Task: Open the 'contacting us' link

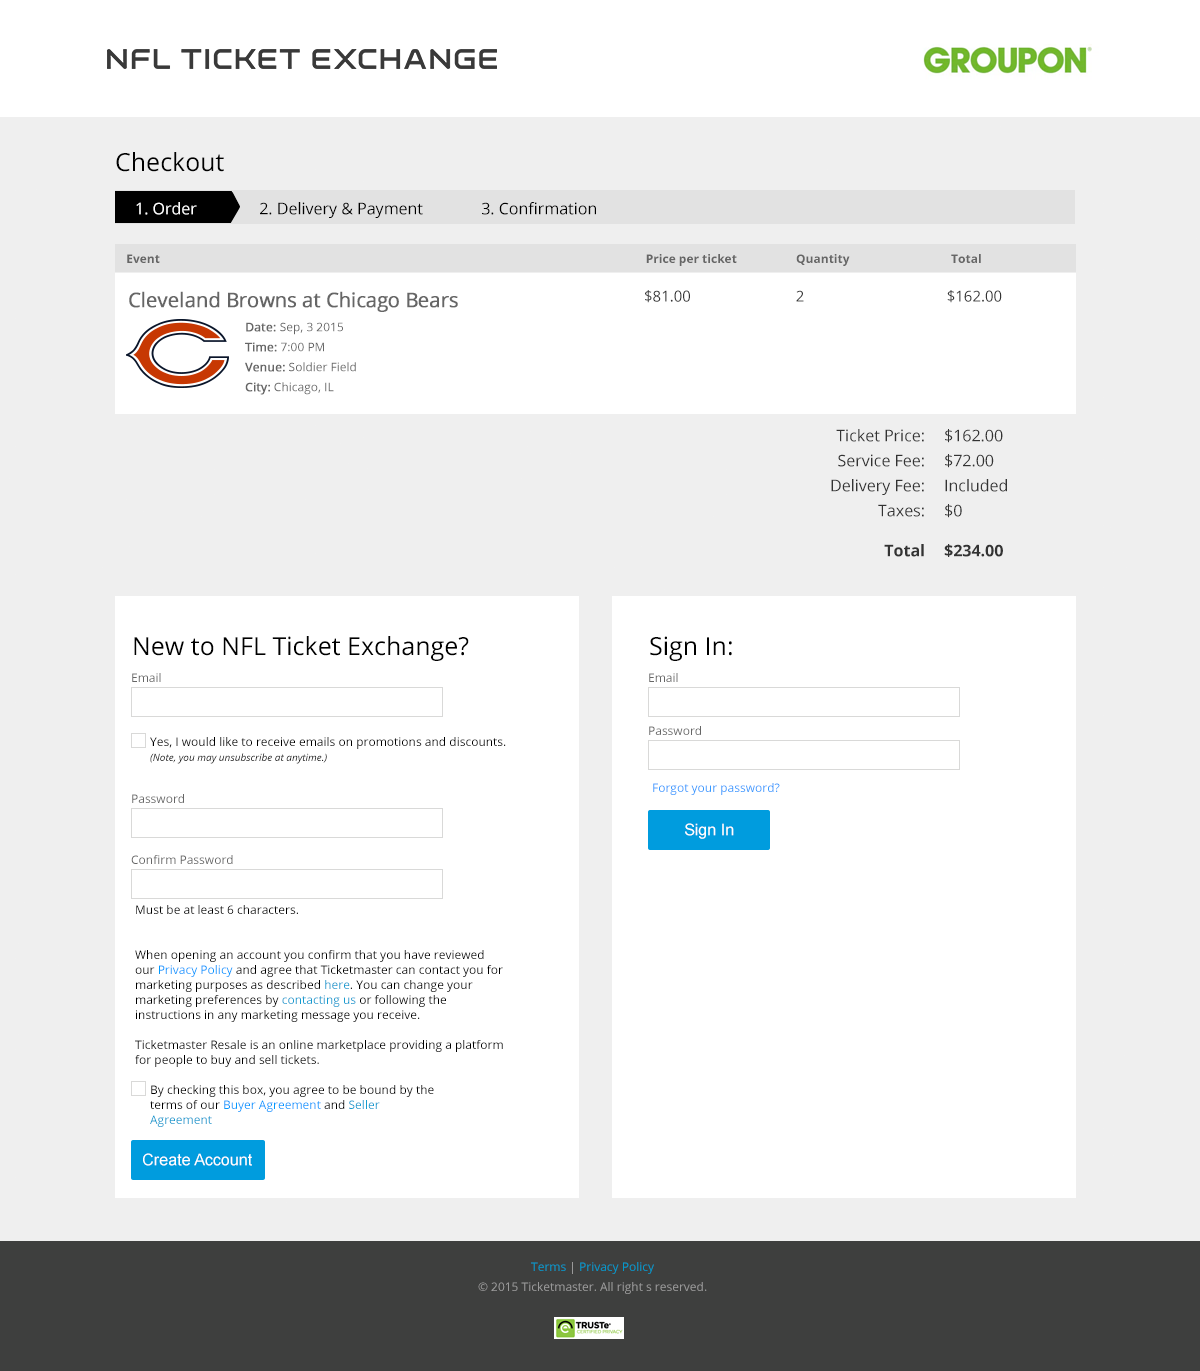Action: click(x=319, y=1000)
